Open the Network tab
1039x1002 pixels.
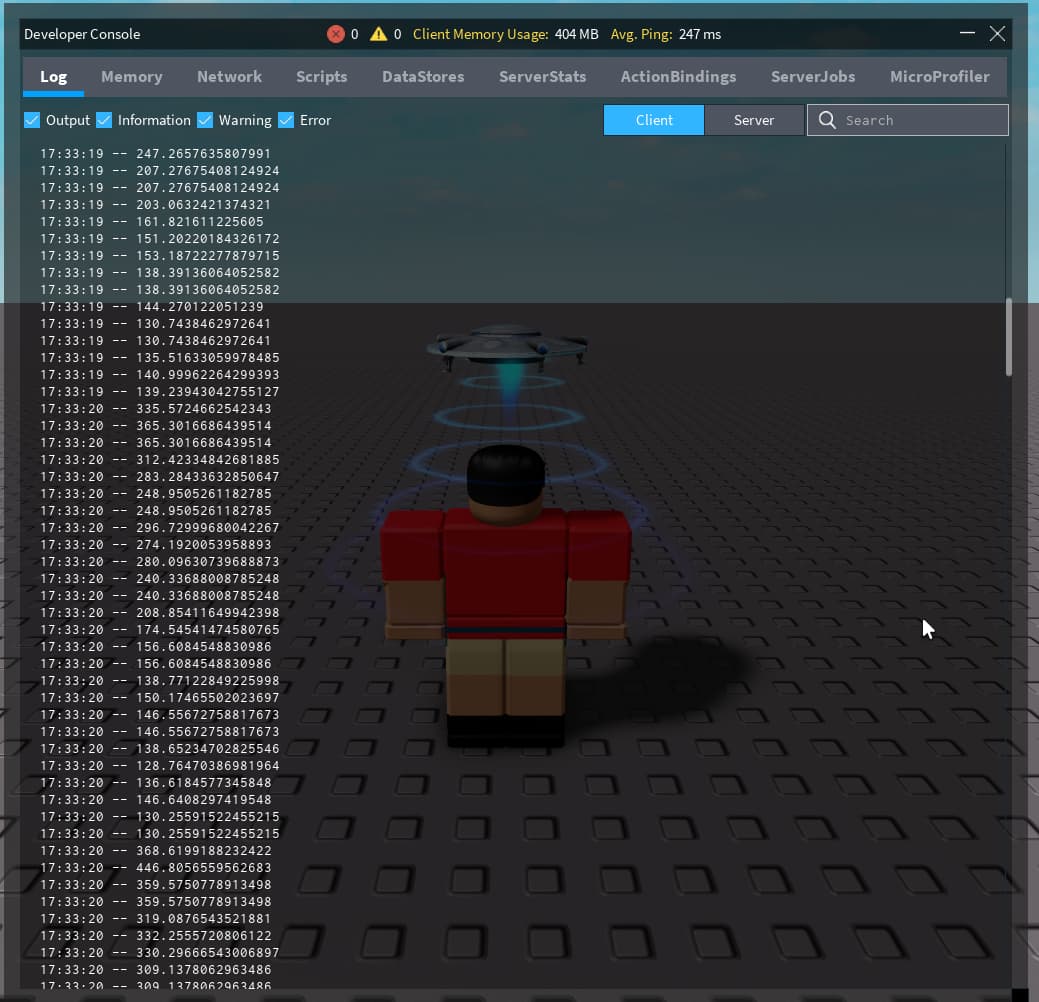coord(229,77)
